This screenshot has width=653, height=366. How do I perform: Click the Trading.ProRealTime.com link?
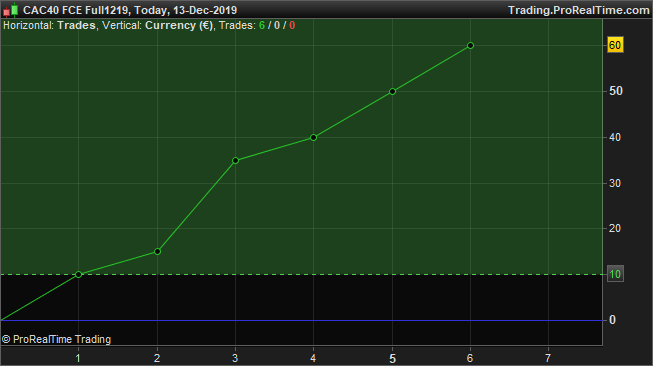[578, 10]
